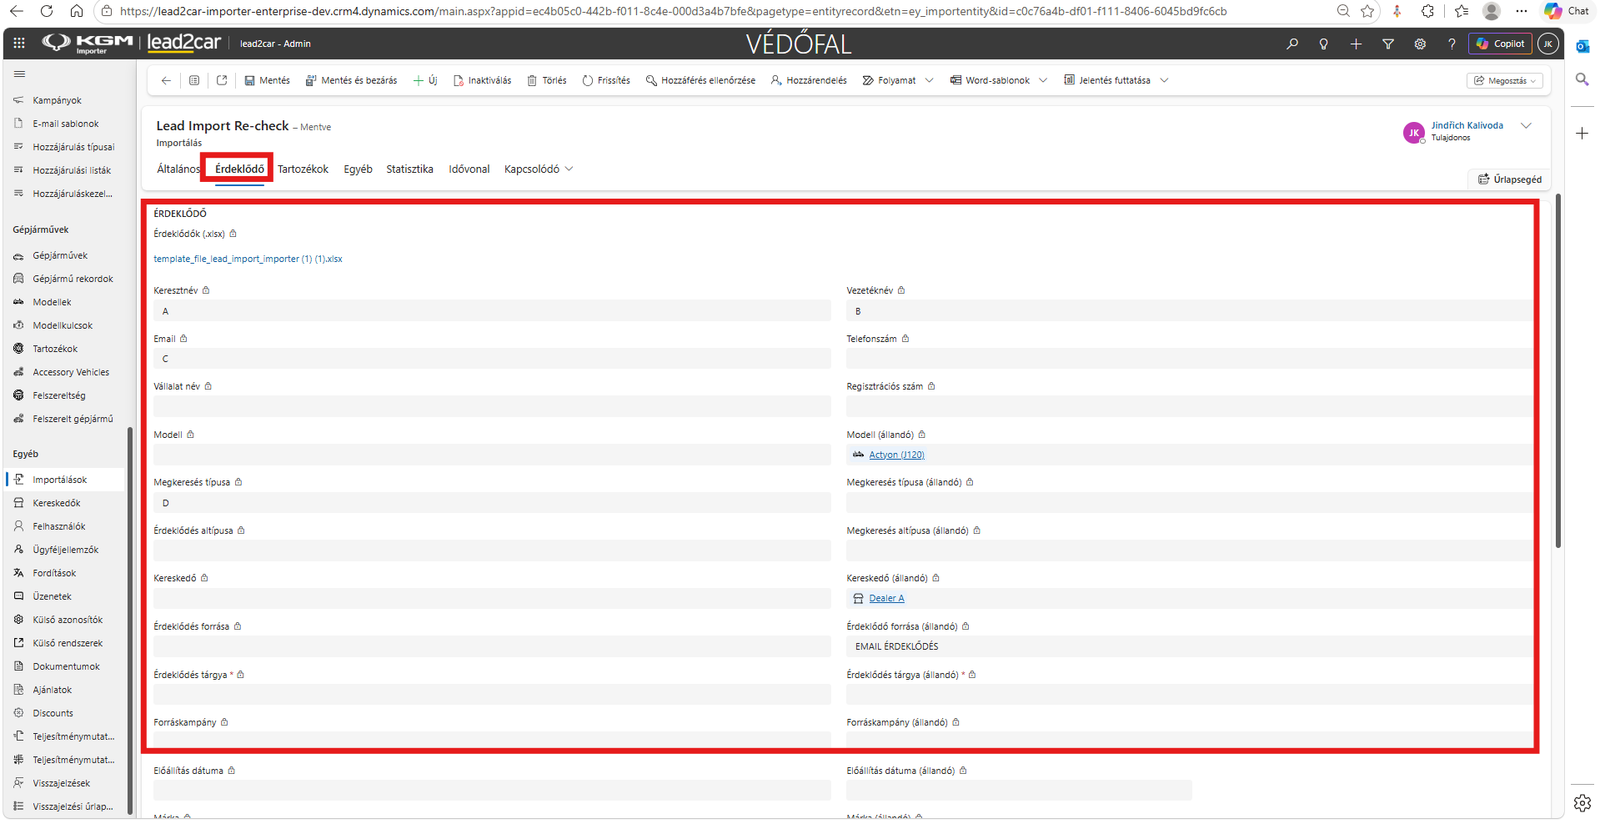The width and height of the screenshot is (1600, 820).
Task: Open the Űrlapsegéd form assistant
Action: coord(1510,179)
